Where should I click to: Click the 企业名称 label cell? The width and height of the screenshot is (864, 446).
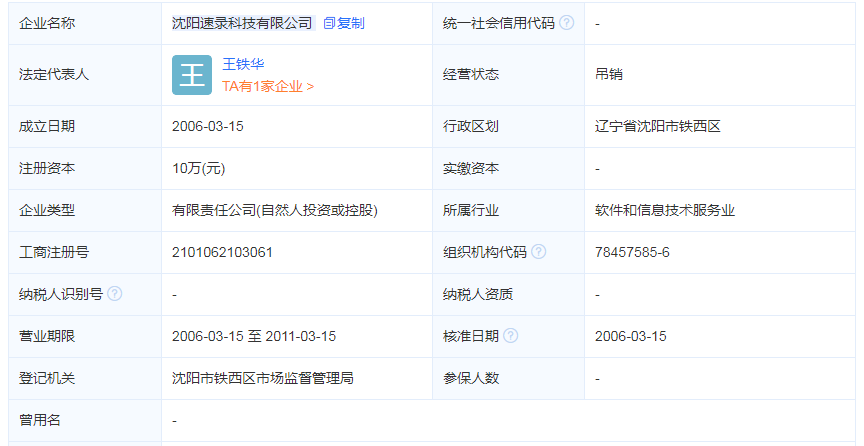click(x=85, y=23)
